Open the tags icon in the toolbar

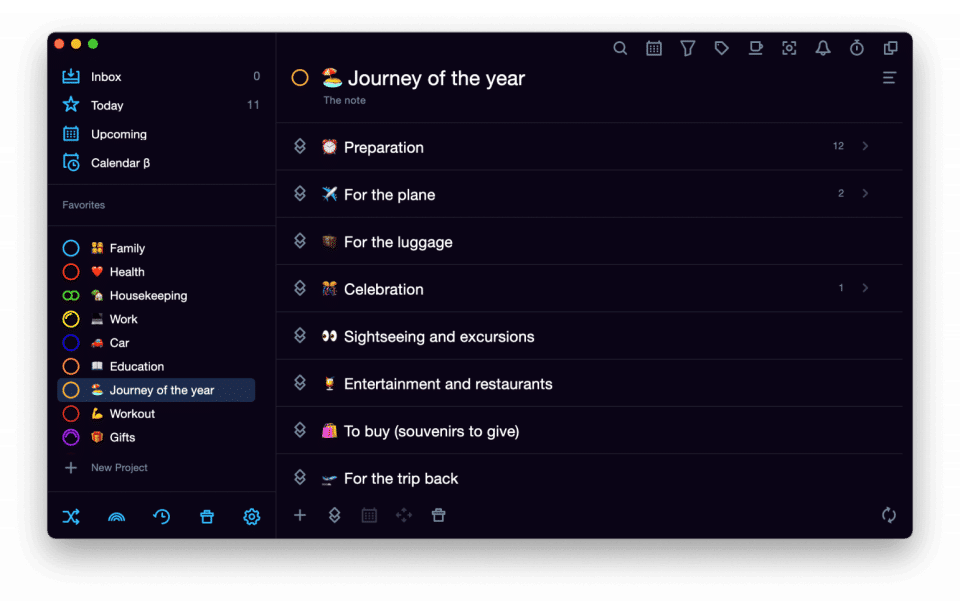tap(721, 48)
